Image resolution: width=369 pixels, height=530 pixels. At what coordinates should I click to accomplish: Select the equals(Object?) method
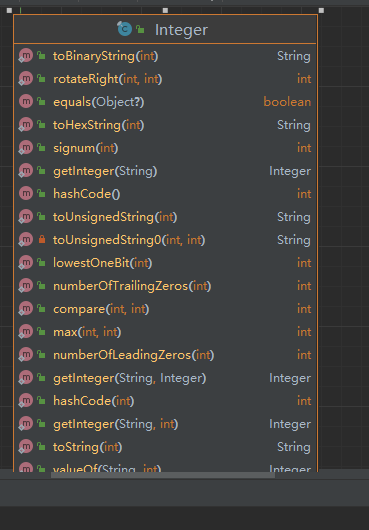point(99,102)
